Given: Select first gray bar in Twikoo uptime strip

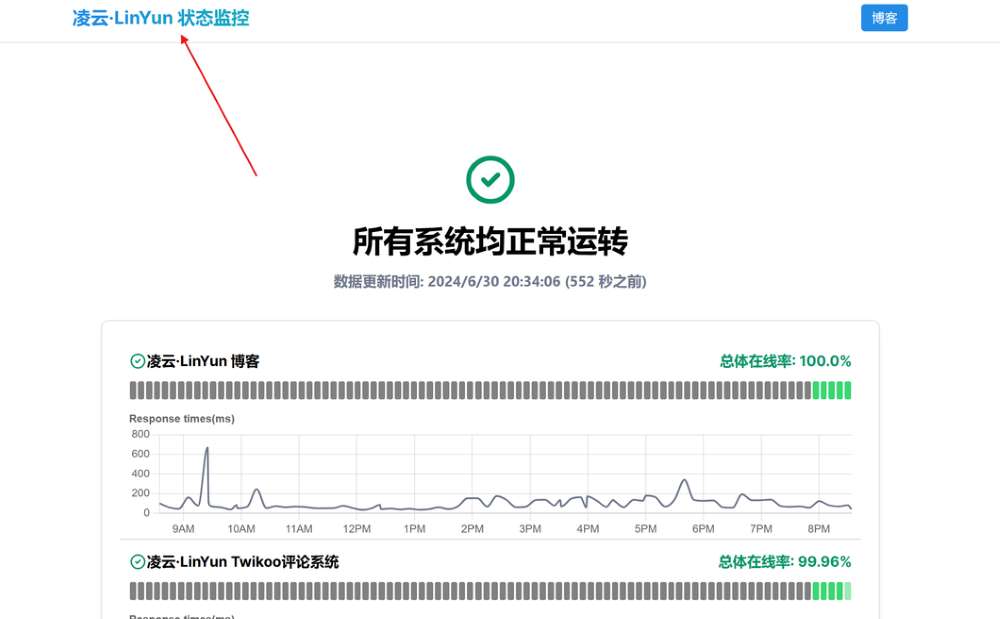Looking at the screenshot, I should [x=133, y=591].
